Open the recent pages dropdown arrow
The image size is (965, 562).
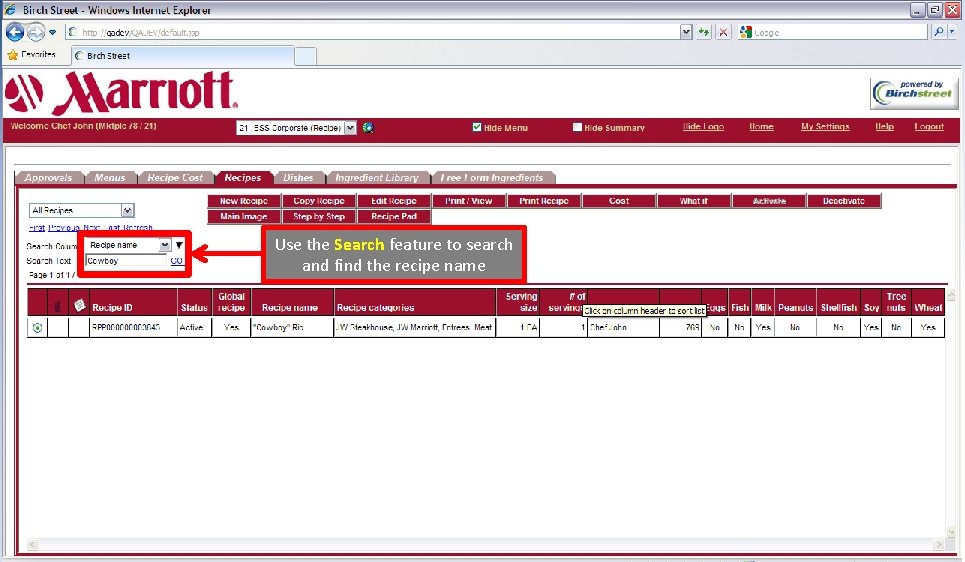pos(53,32)
